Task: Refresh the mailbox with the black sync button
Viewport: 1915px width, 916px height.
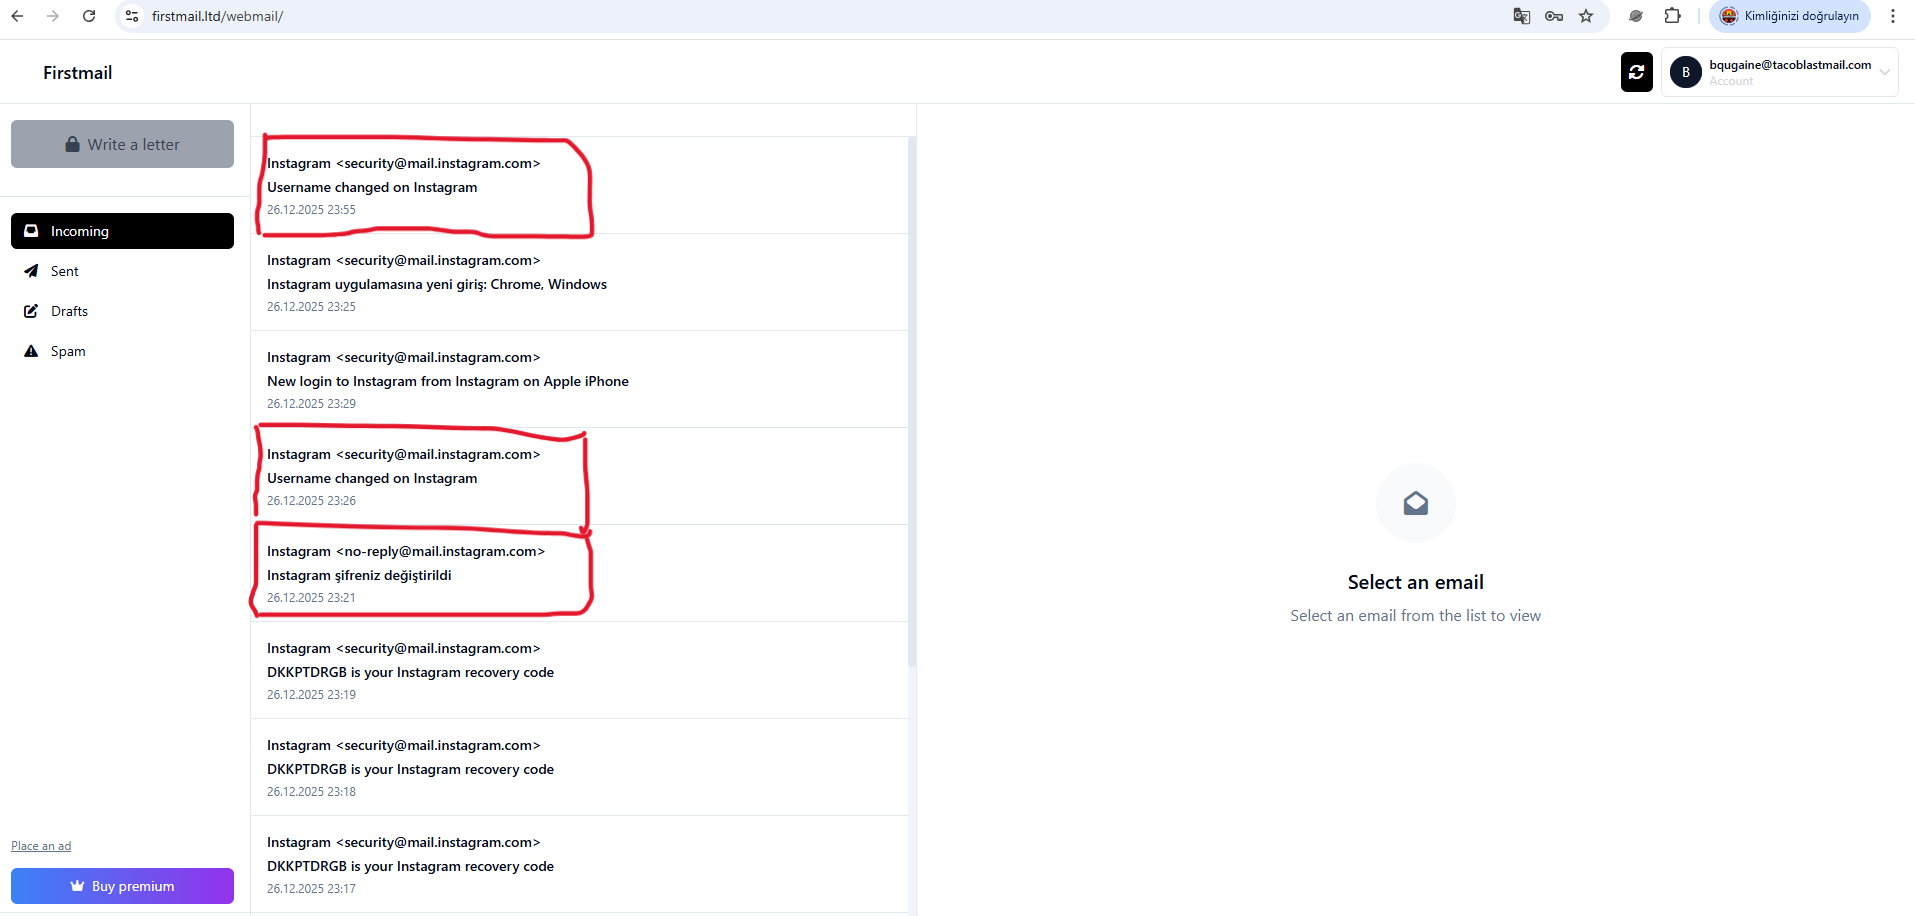Action: [x=1637, y=72]
